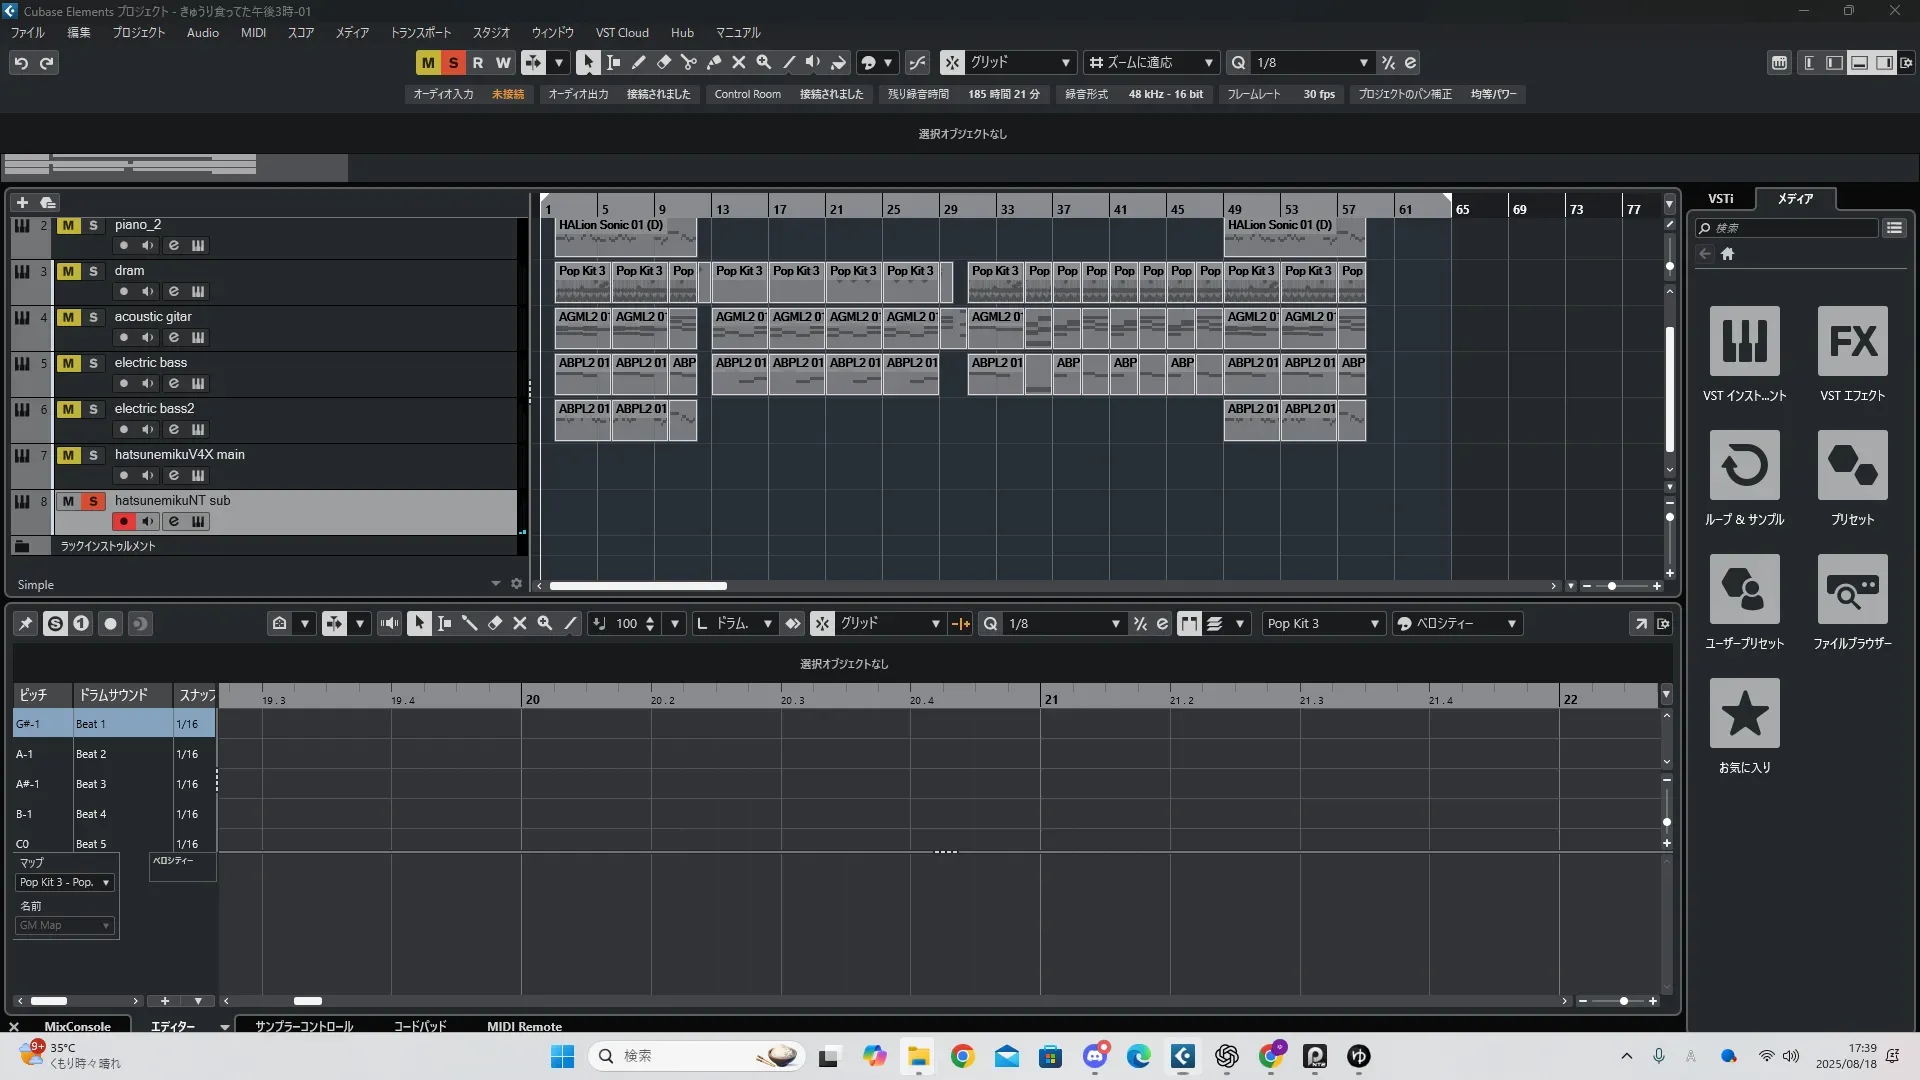
Task: Open the Chord Pads tab
Action: click(420, 1026)
